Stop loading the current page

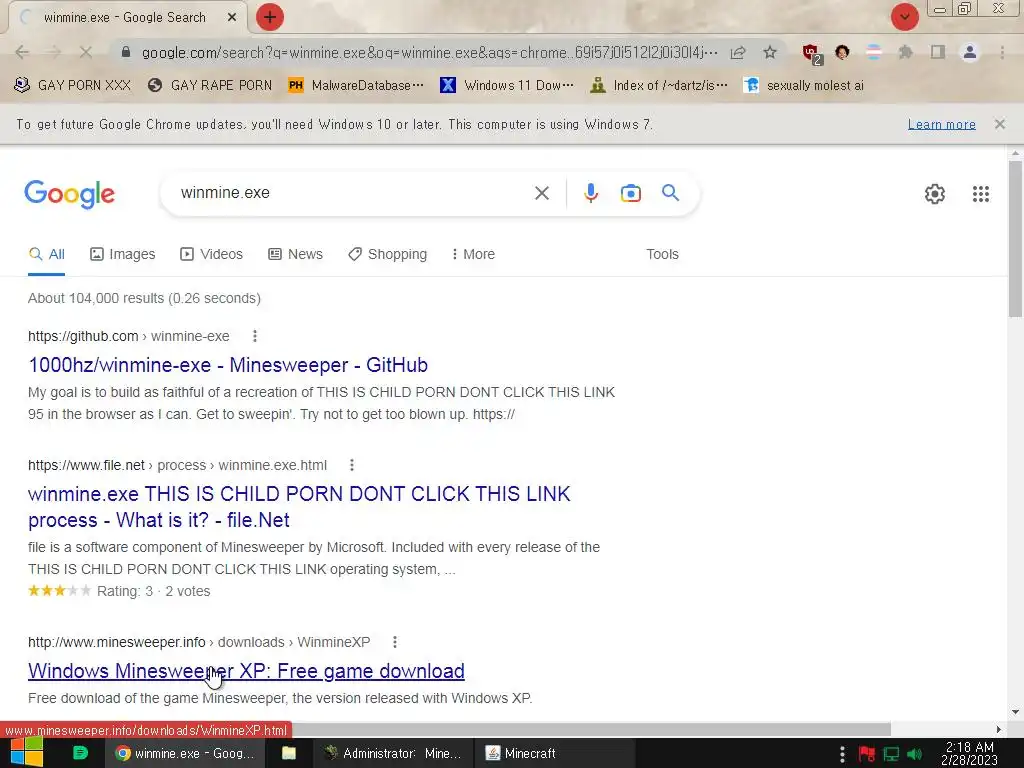tap(86, 52)
